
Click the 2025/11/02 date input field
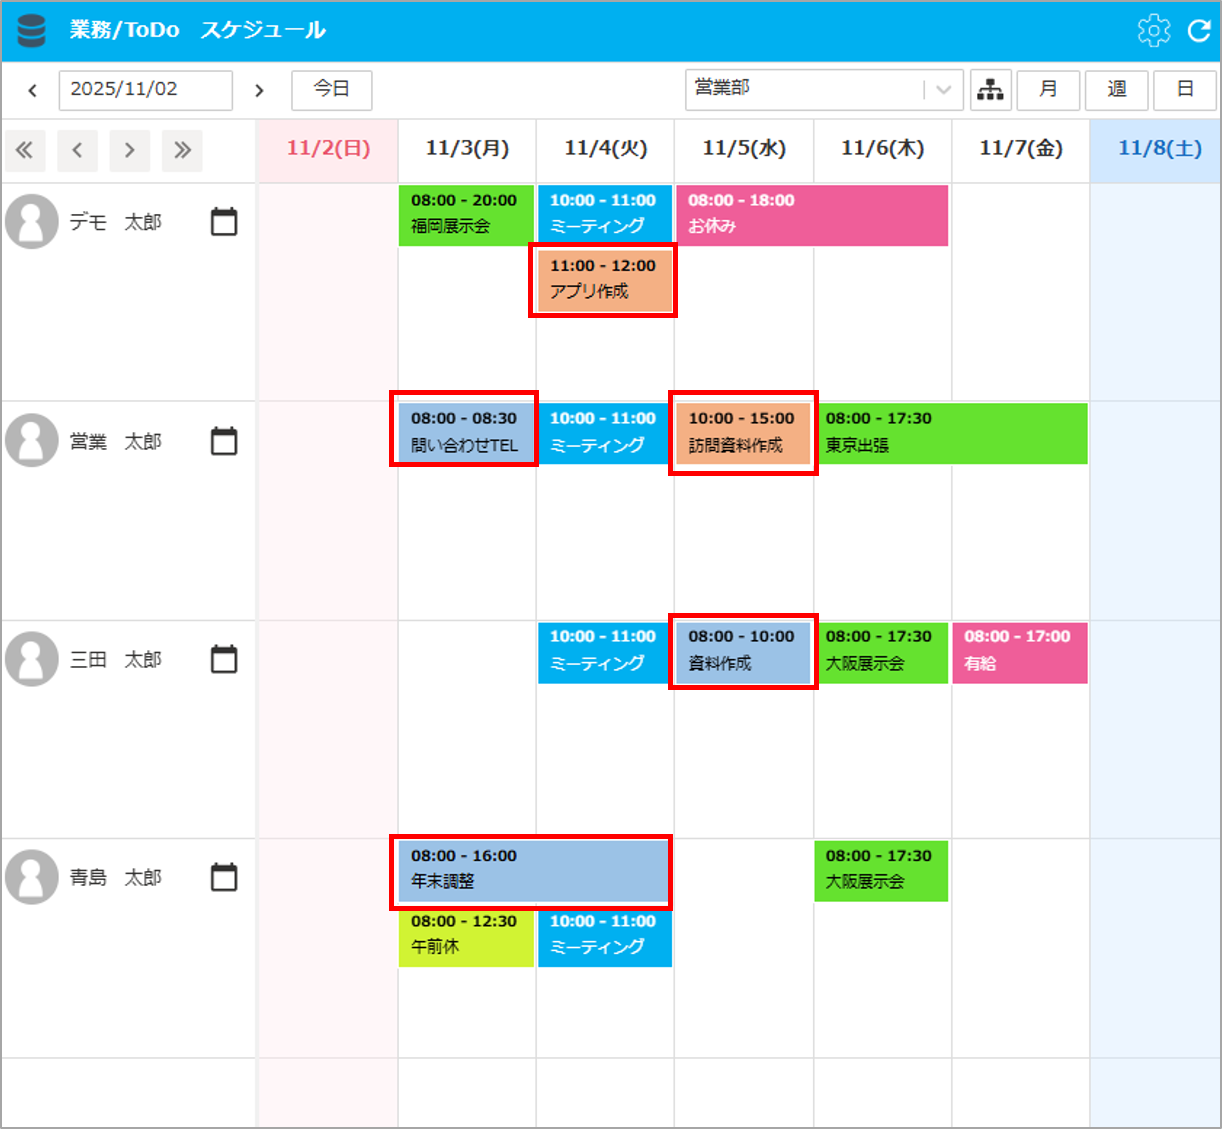(x=146, y=90)
